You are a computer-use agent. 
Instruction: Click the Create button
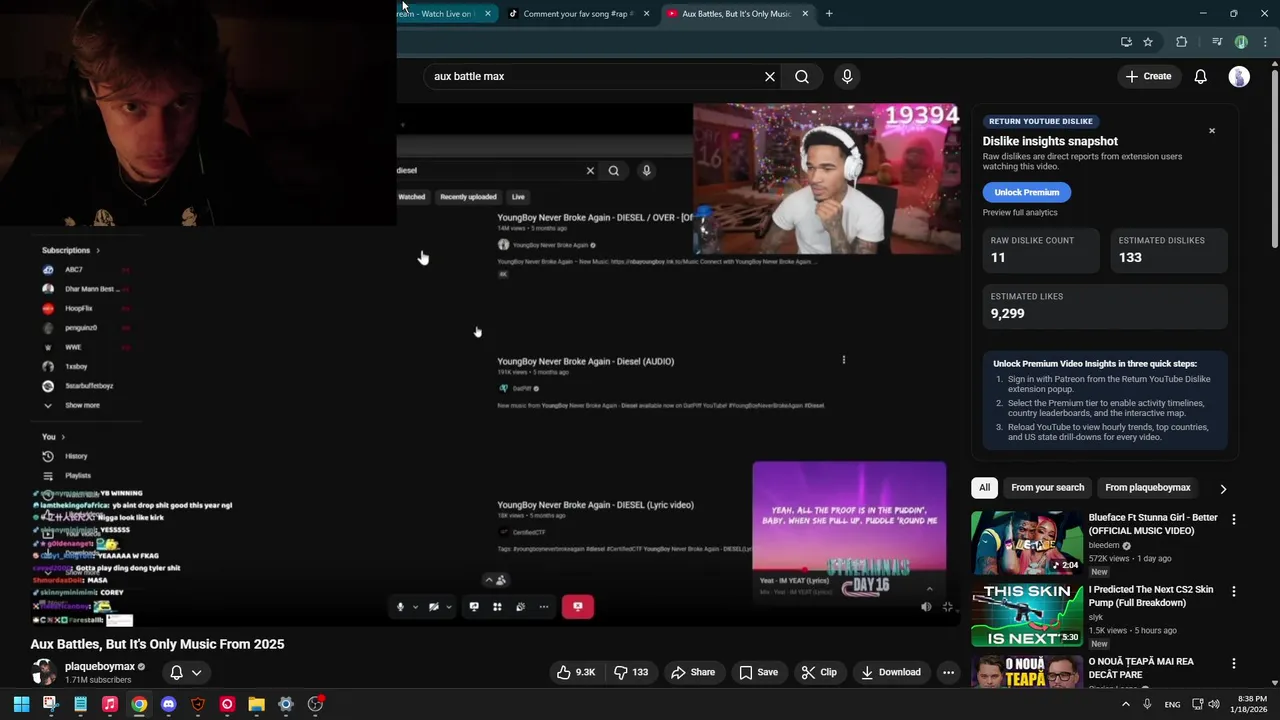coord(1148,76)
